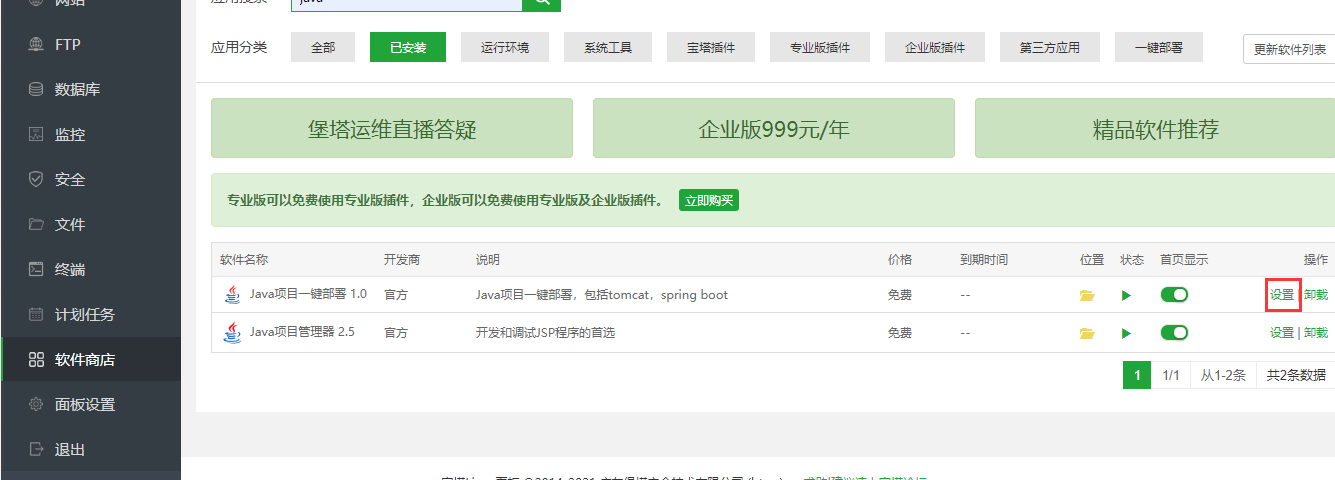Open 设置 for Java项目一键部署 1.0
The width and height of the screenshot is (1335, 480).
point(1282,295)
